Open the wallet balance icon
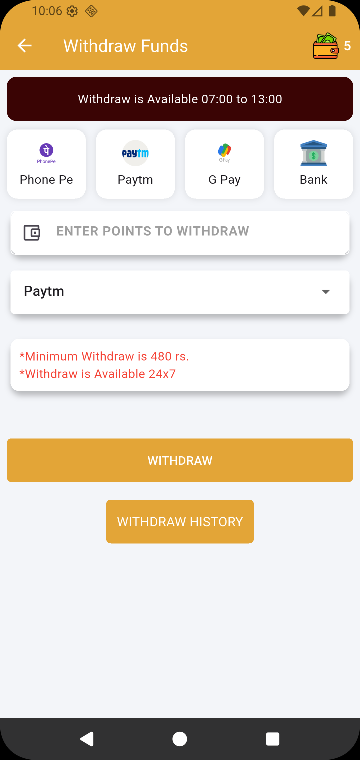The width and height of the screenshot is (360, 760). click(326, 46)
